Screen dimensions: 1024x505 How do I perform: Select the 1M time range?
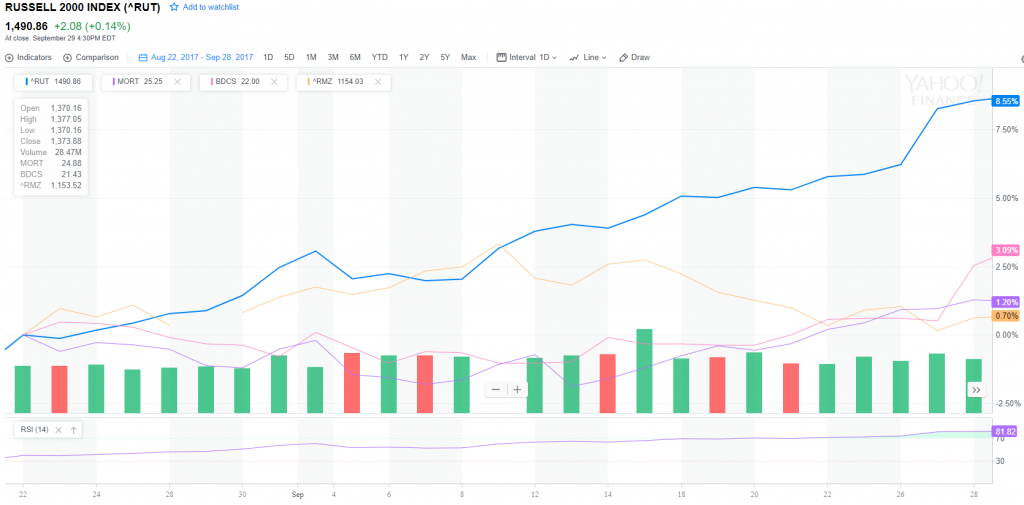pos(311,57)
